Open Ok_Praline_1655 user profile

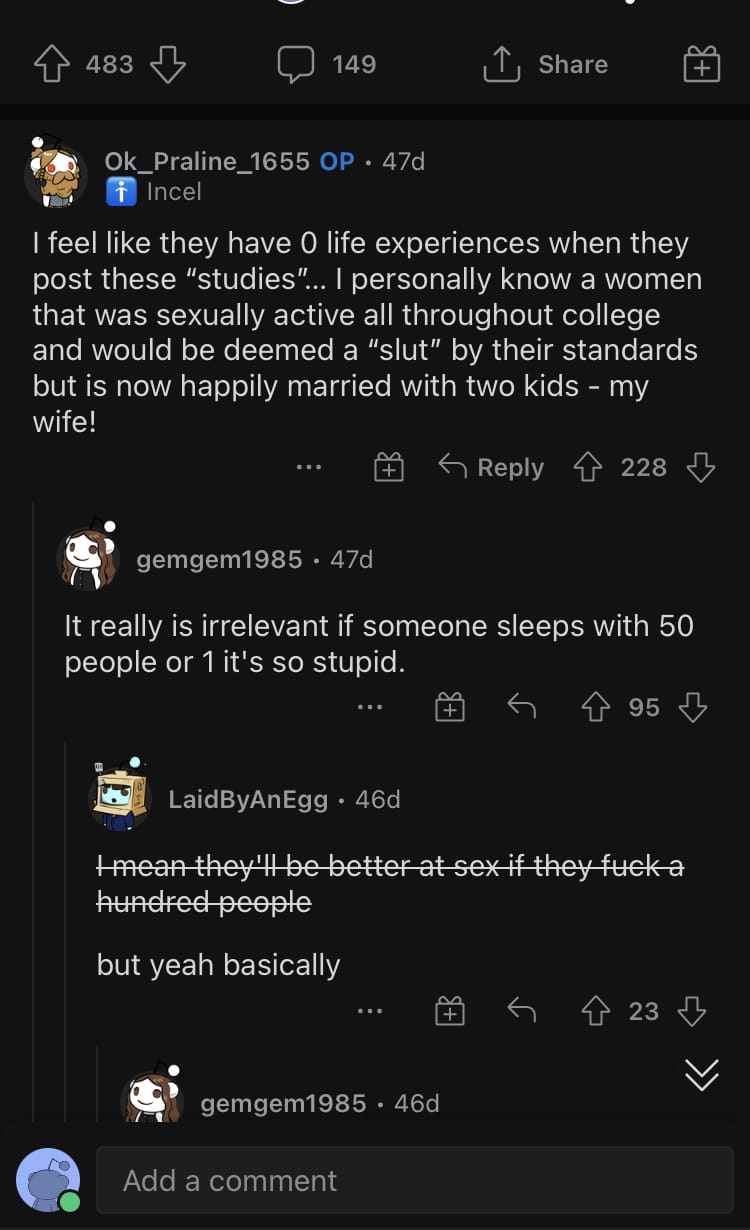(x=207, y=161)
